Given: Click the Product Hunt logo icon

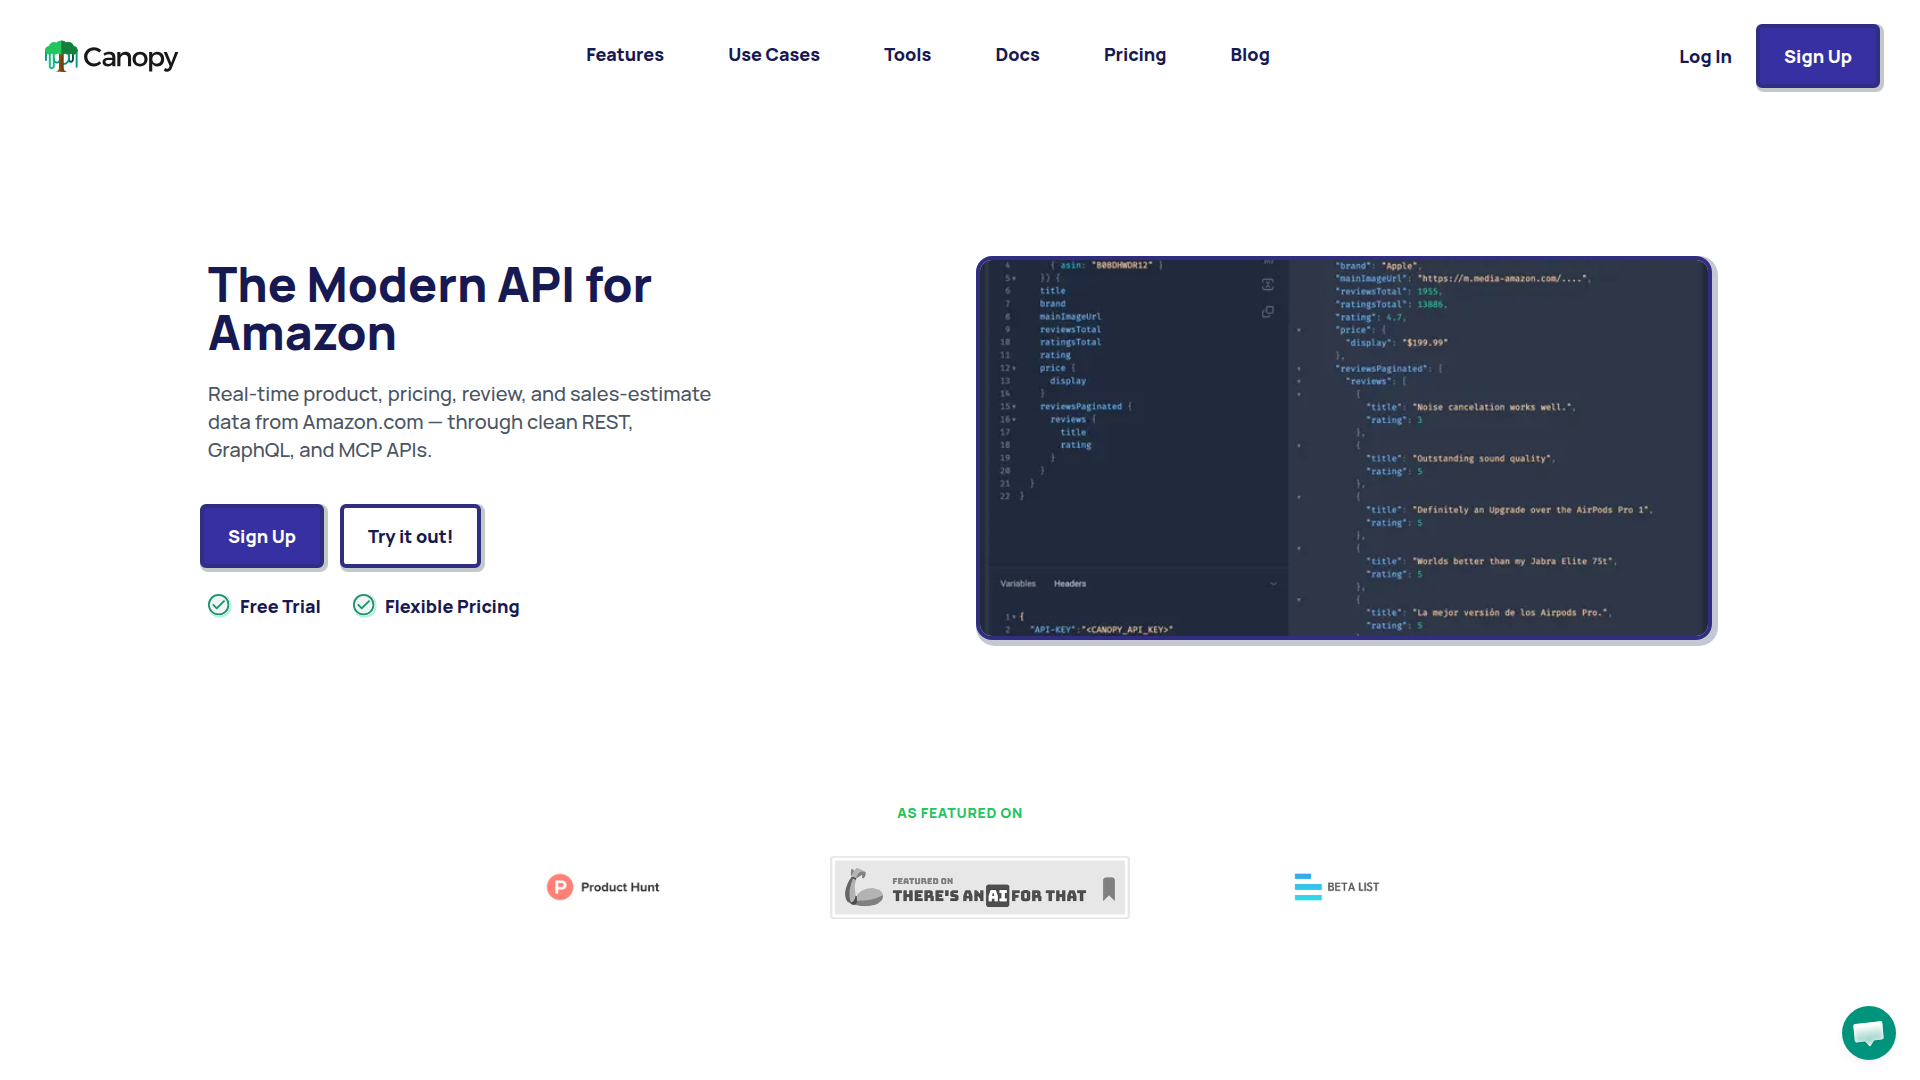Looking at the screenshot, I should [560, 887].
